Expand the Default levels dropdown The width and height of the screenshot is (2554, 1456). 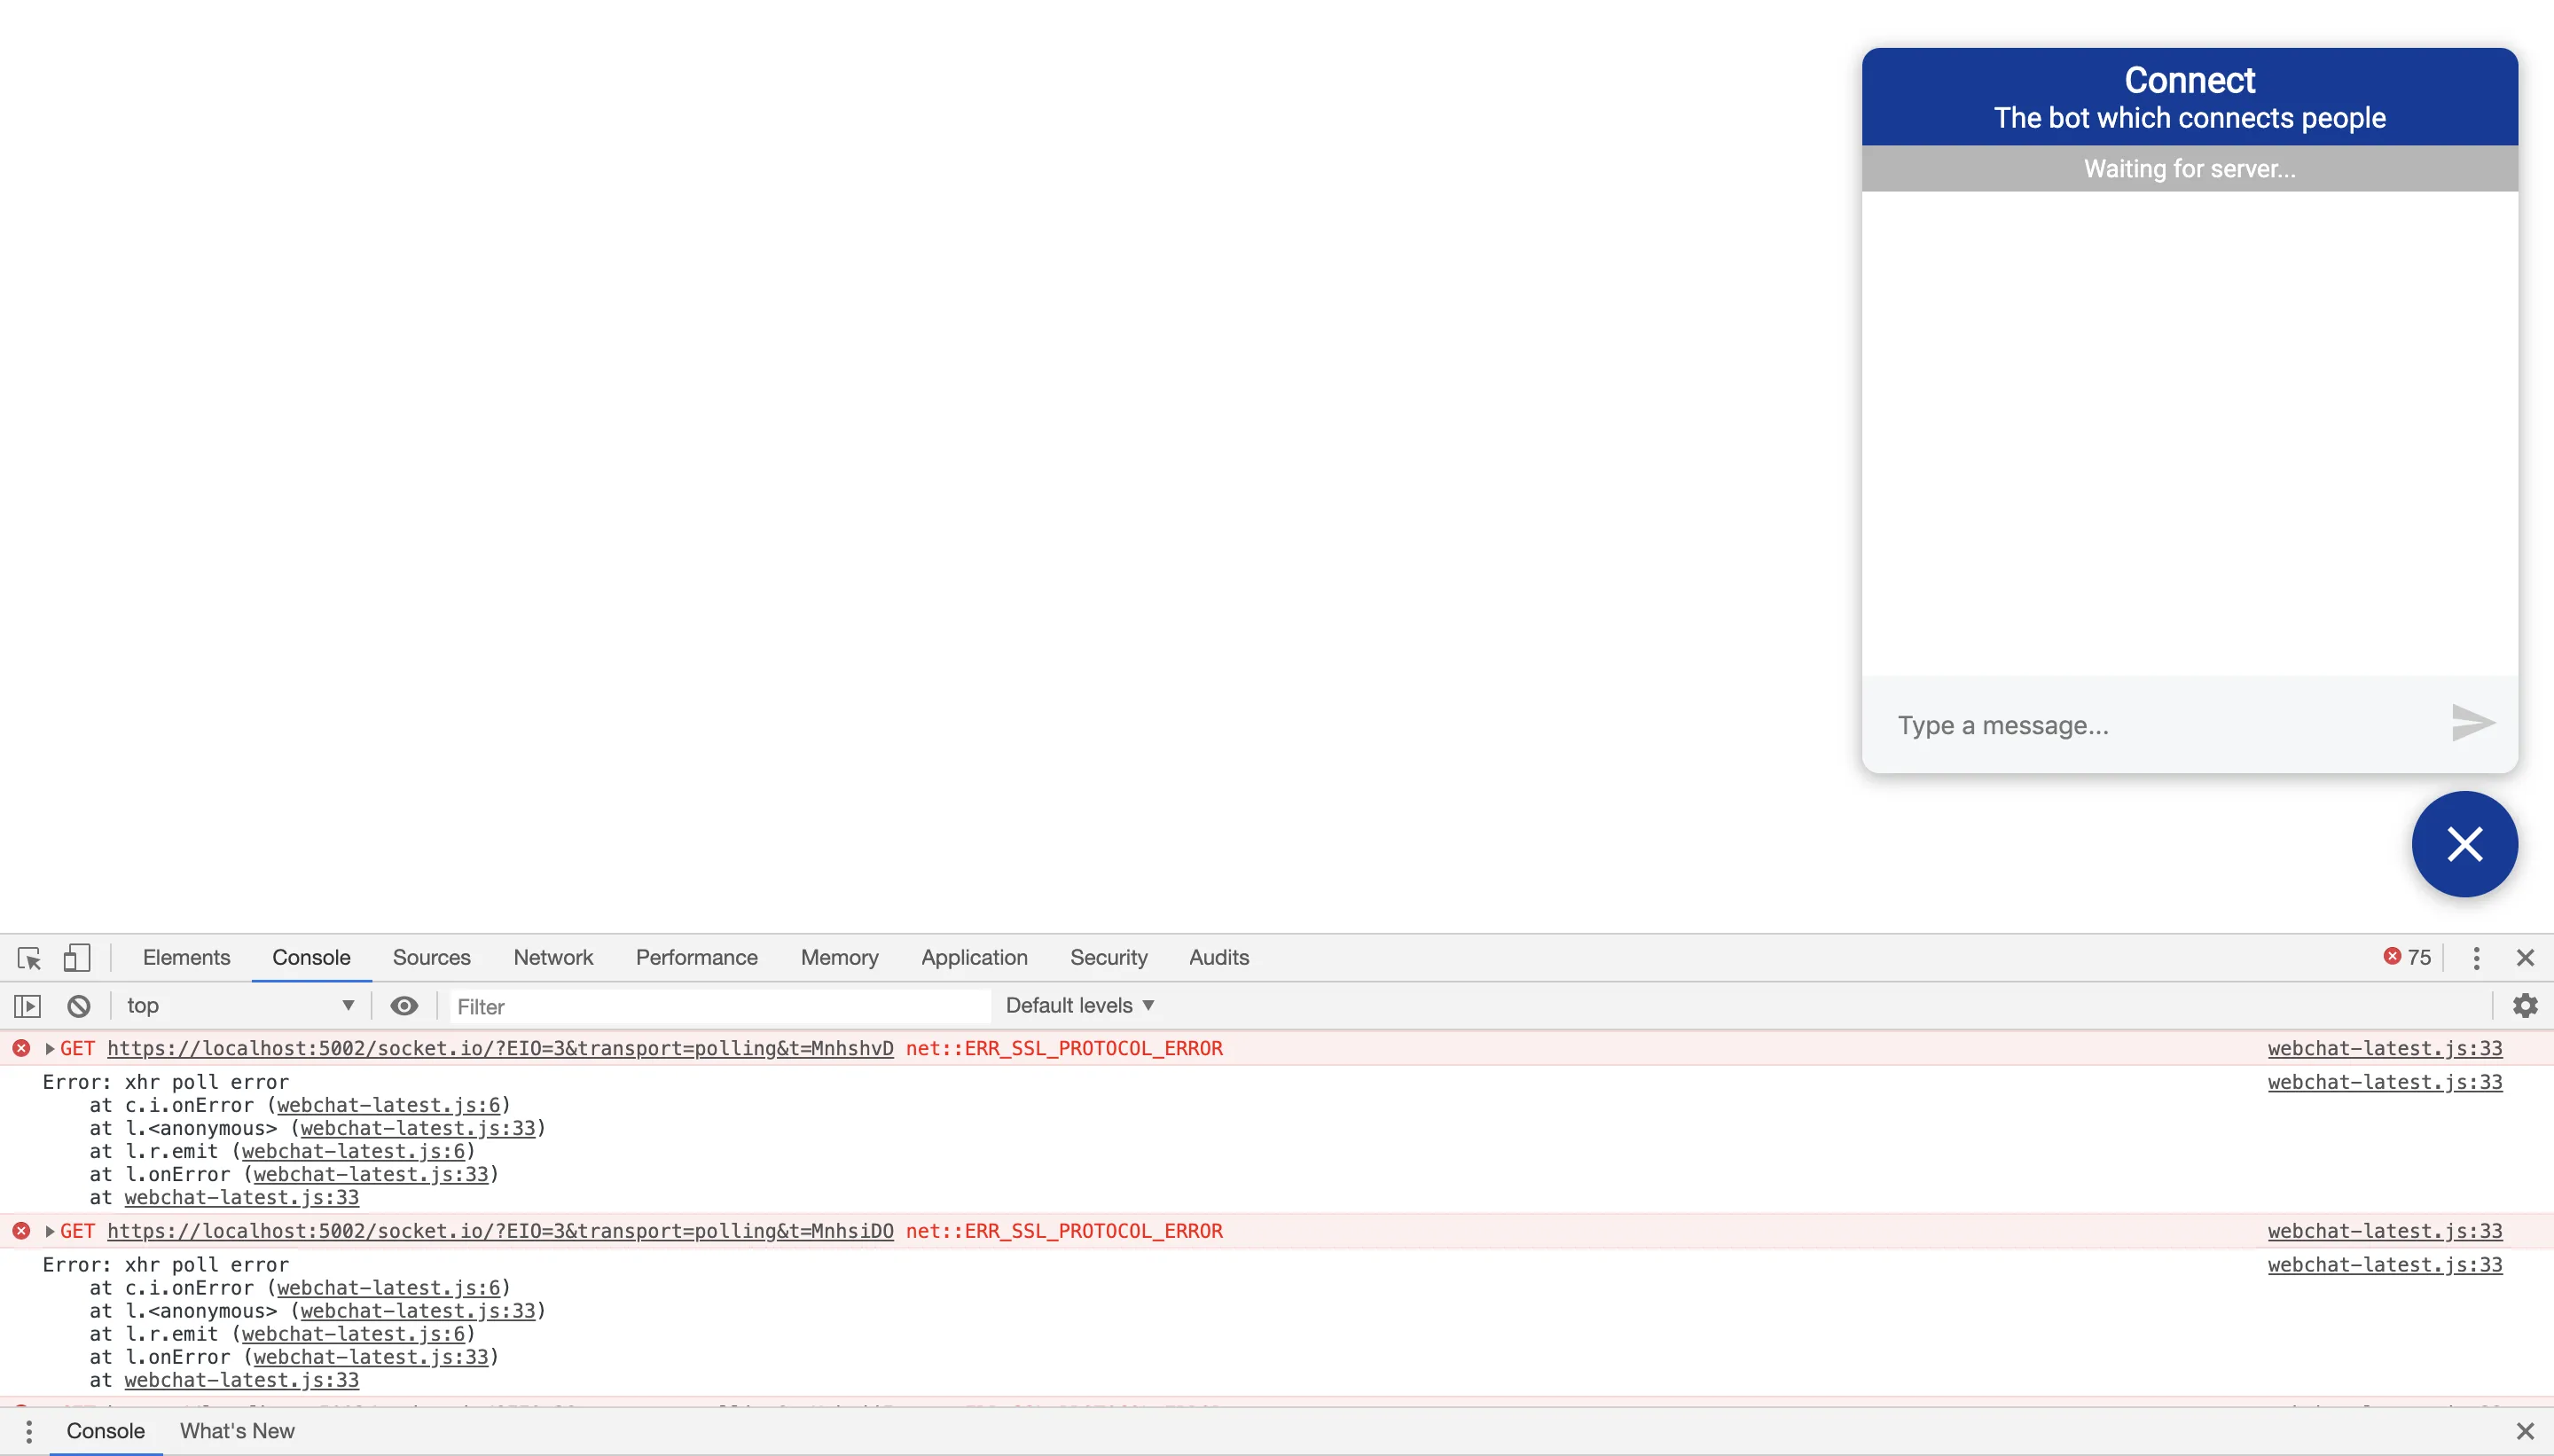tap(1080, 1006)
